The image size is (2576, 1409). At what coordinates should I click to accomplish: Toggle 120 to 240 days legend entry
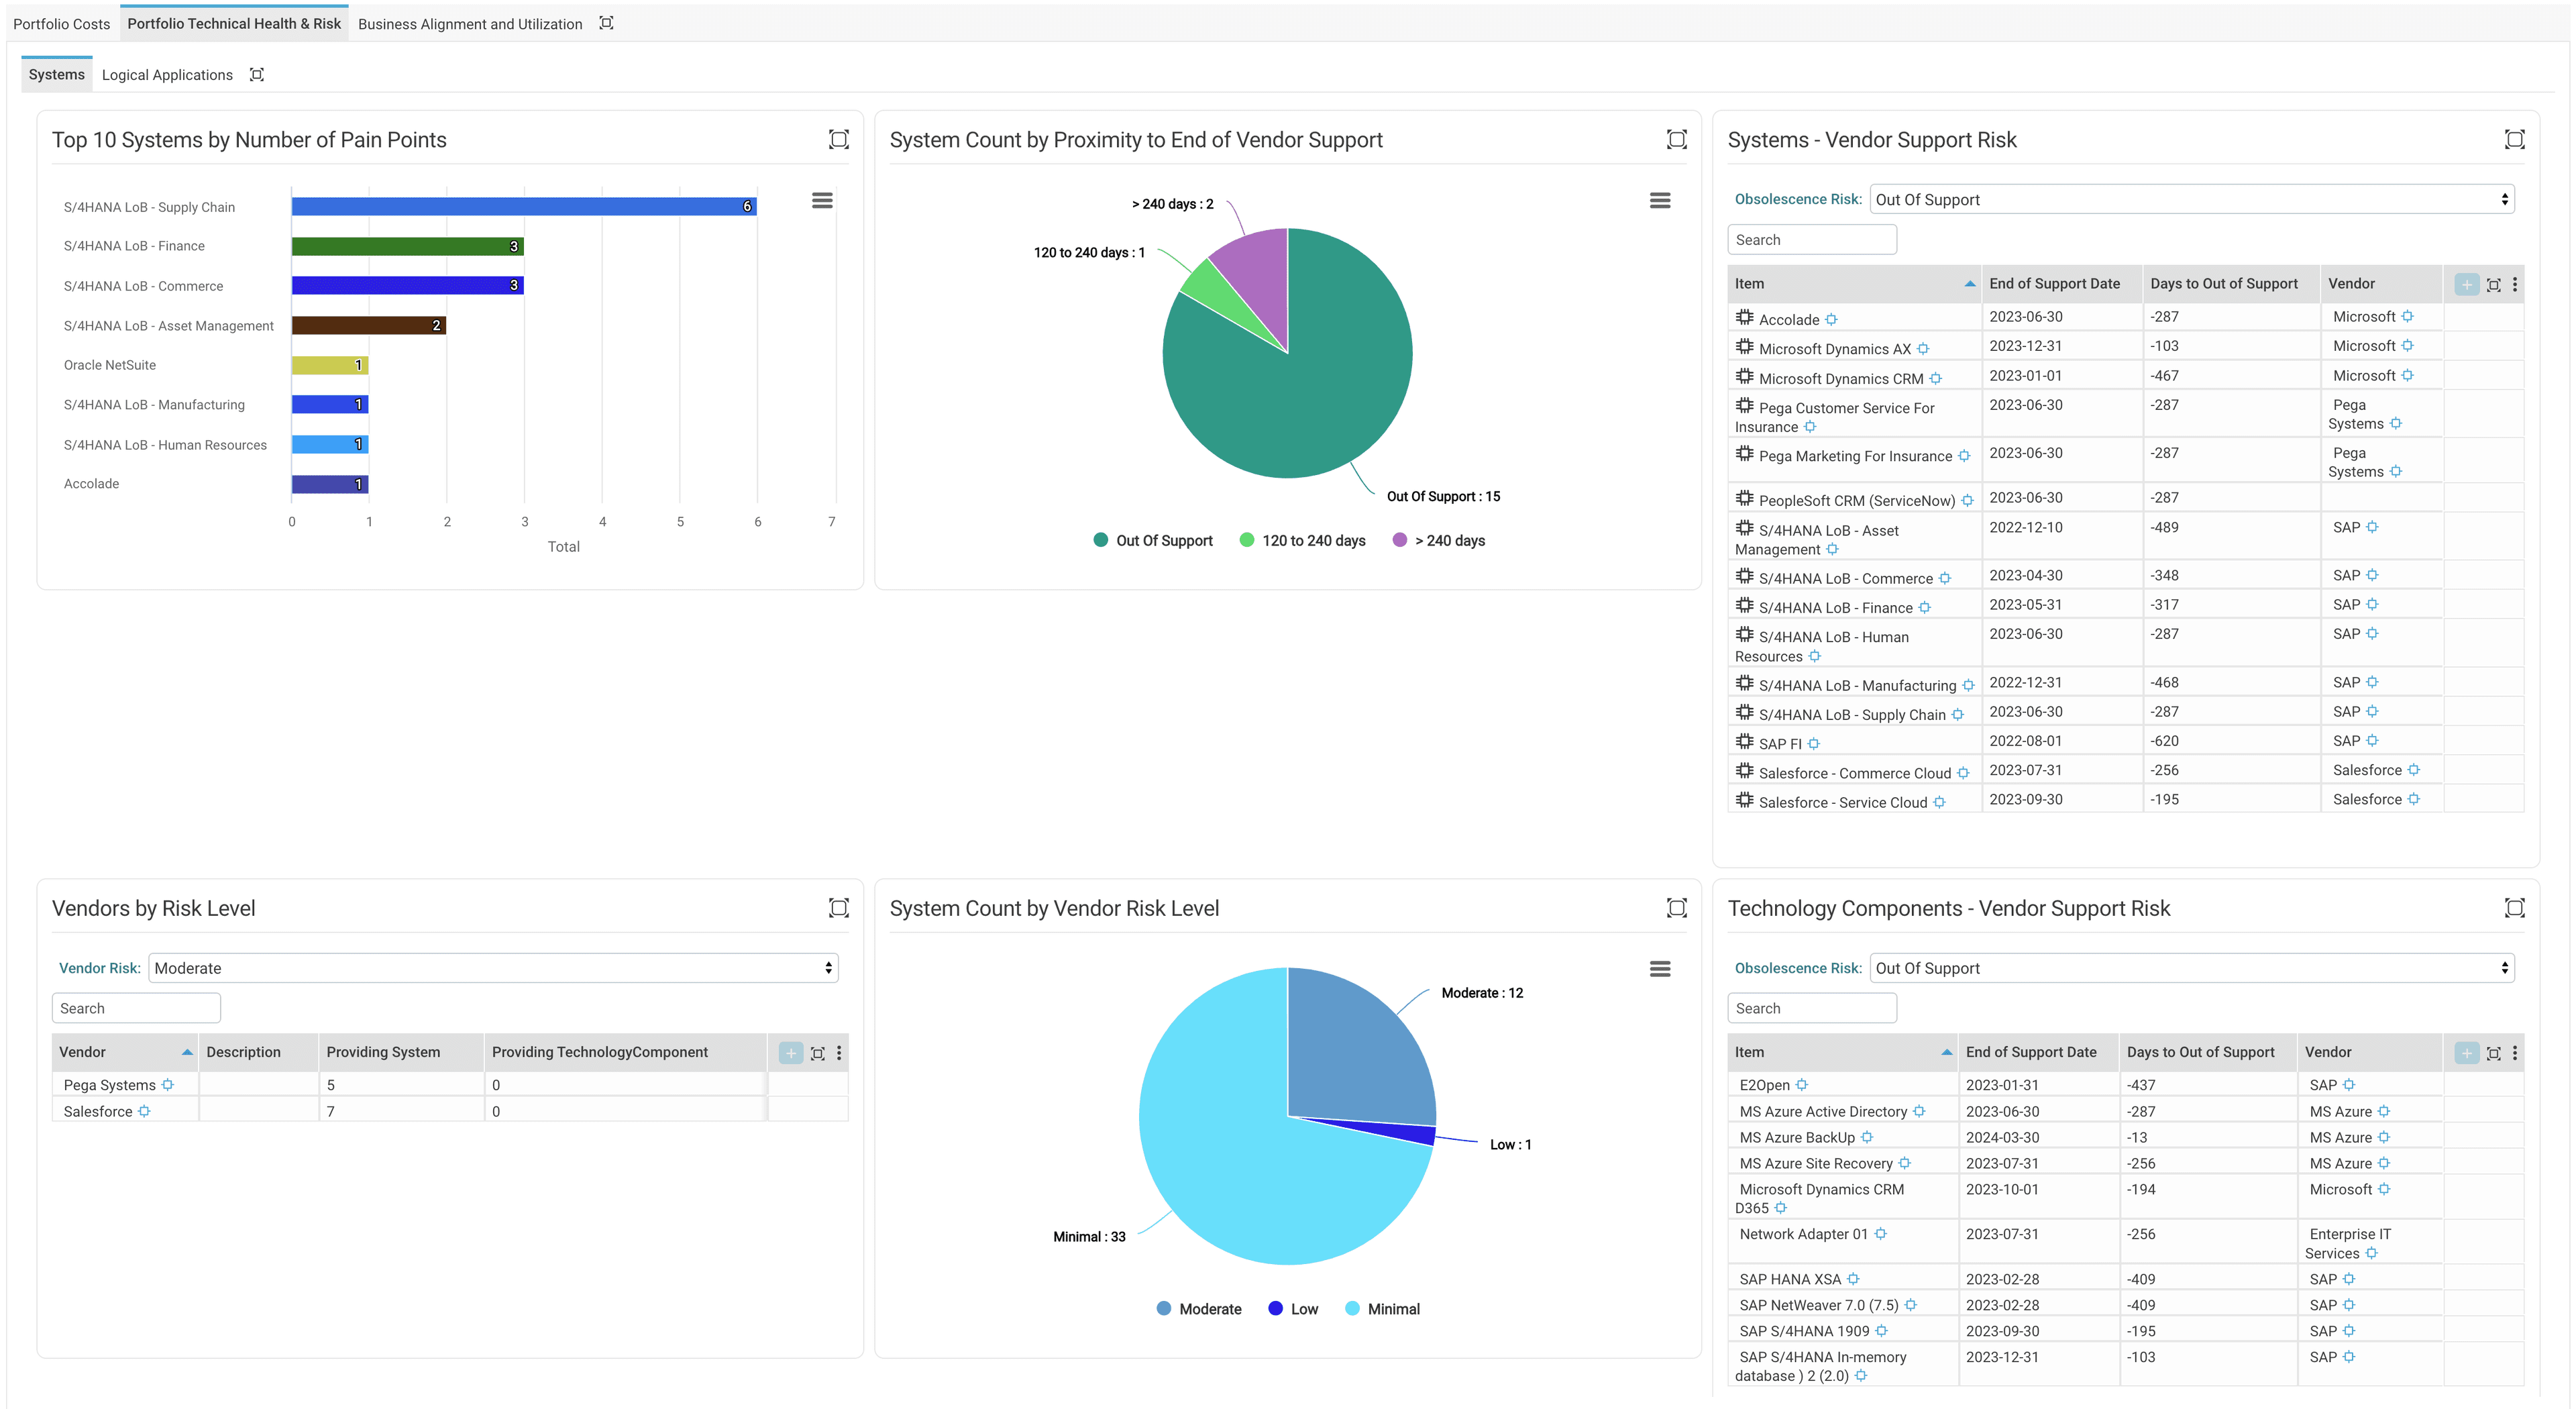click(1302, 541)
